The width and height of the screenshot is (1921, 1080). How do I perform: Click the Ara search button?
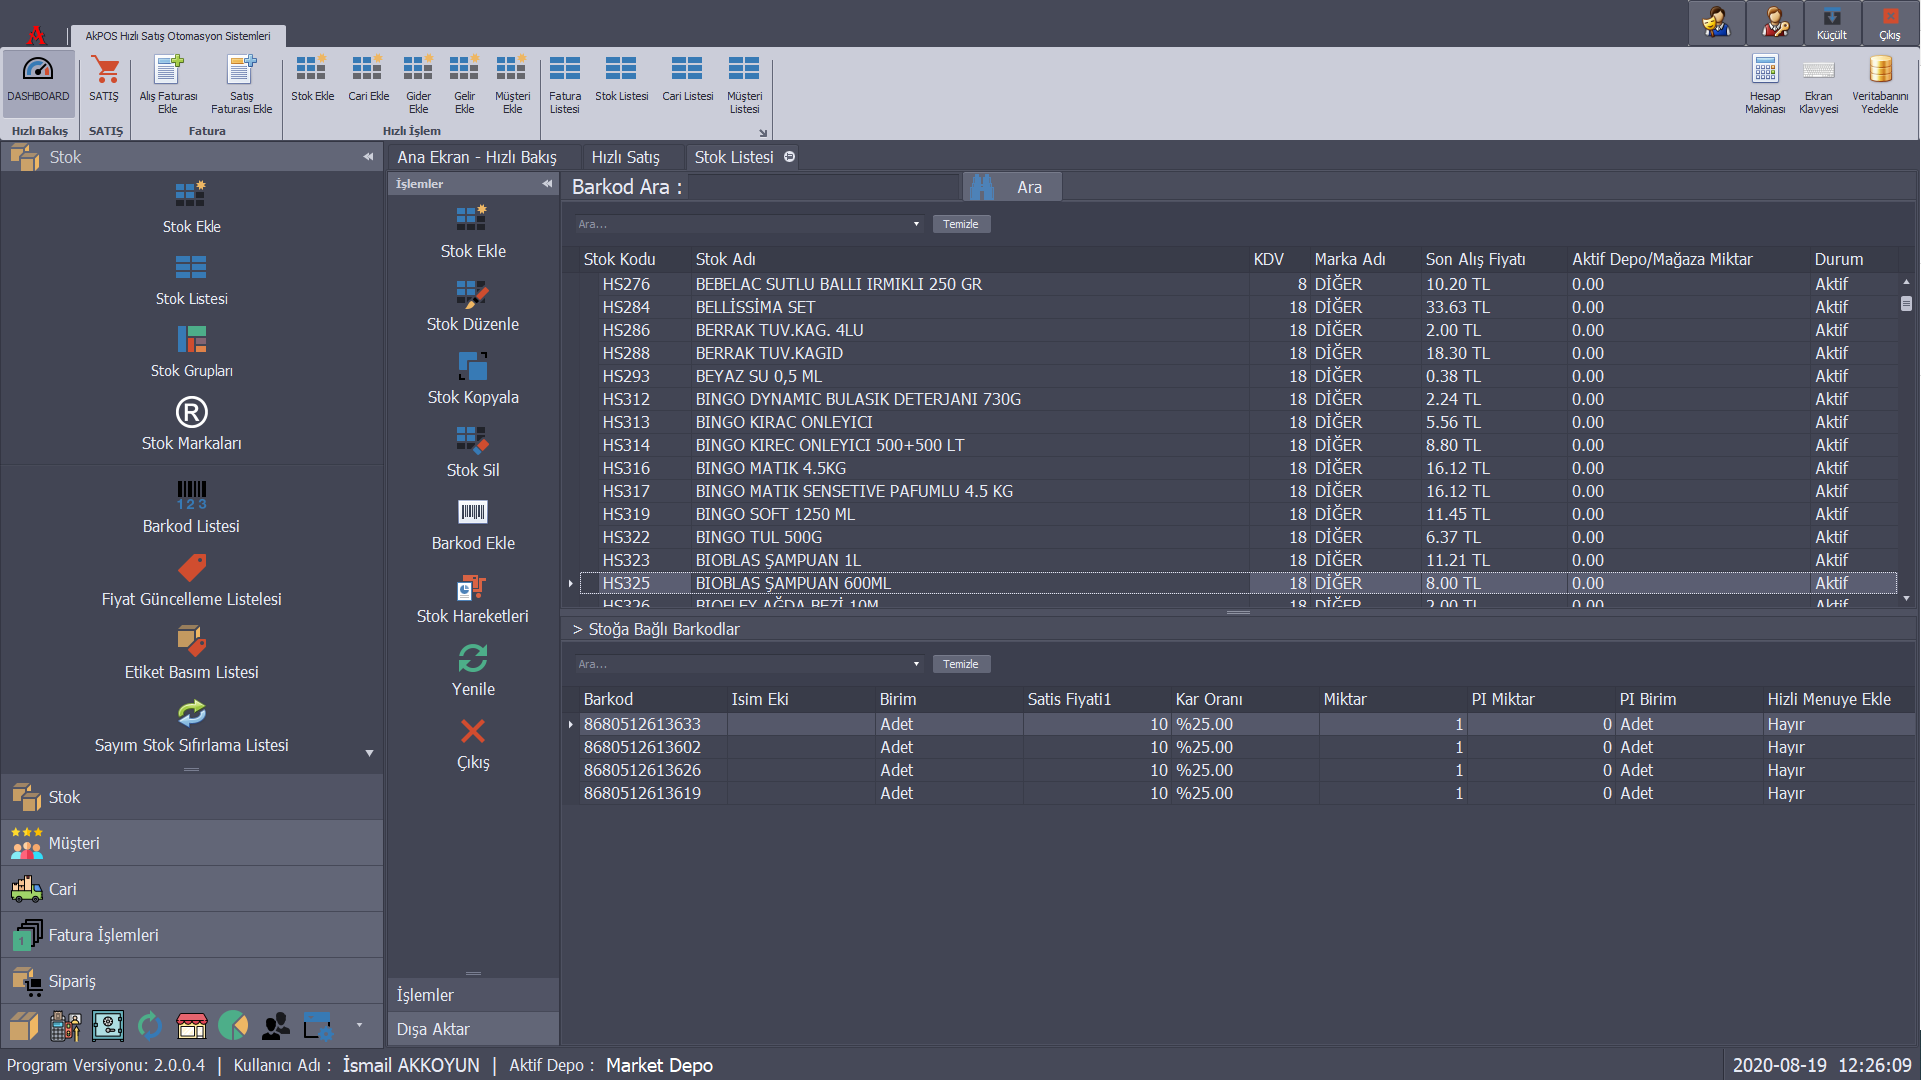click(1012, 187)
